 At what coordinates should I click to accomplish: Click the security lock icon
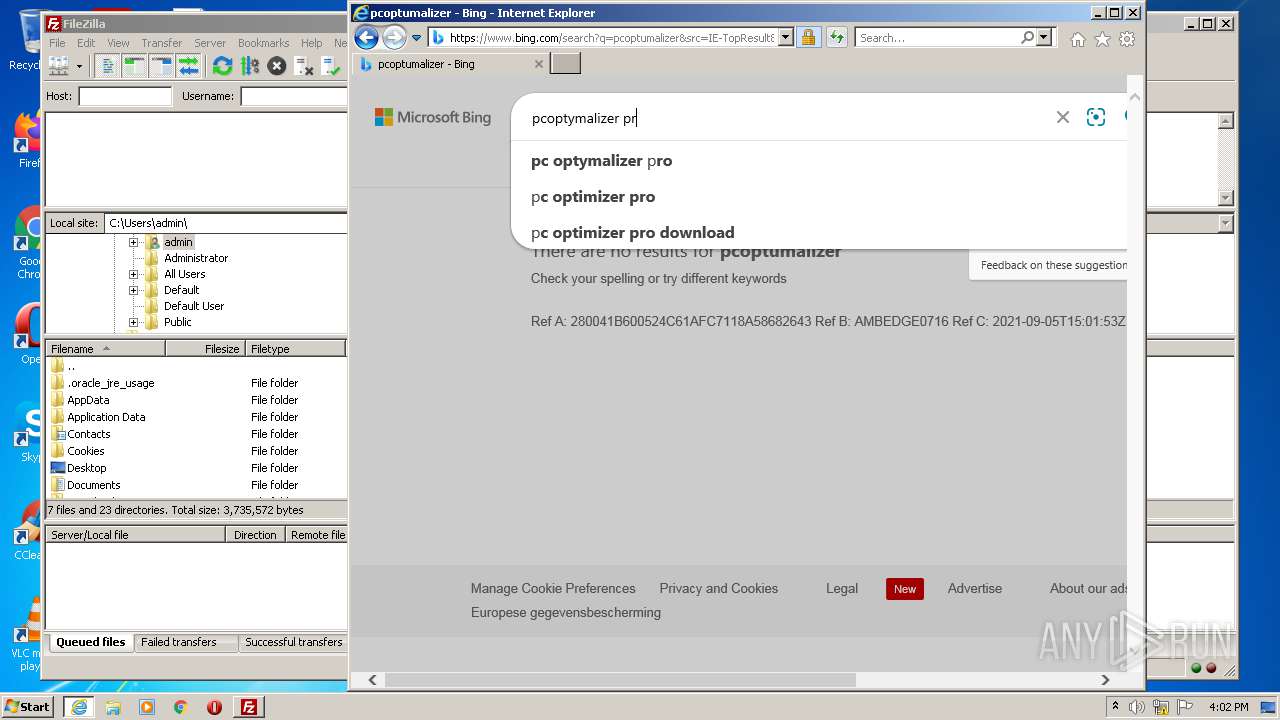(808, 38)
